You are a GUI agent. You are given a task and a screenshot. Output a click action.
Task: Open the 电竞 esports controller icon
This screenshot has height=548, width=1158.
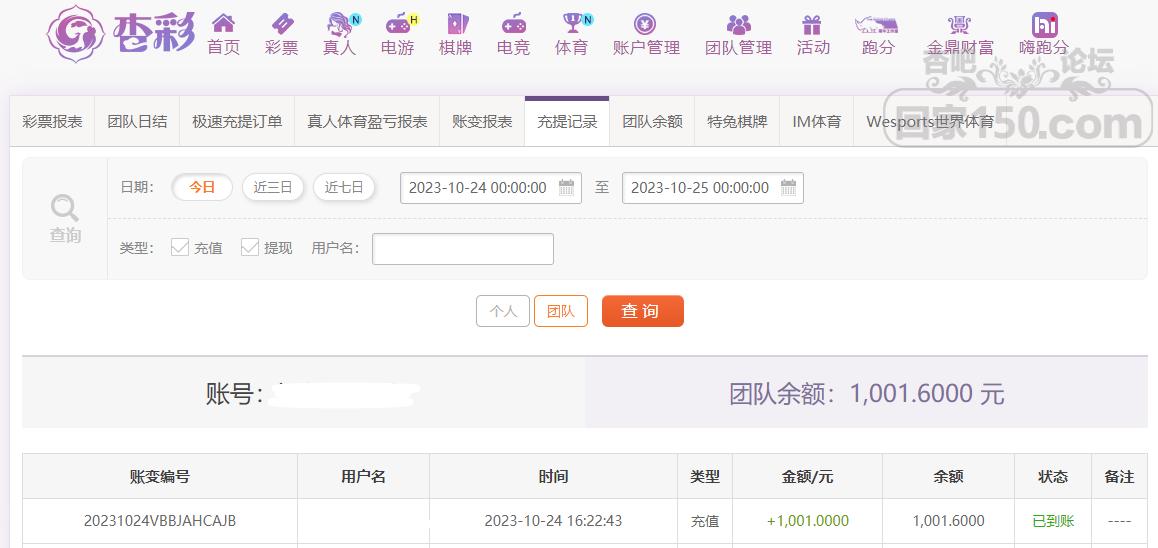(513, 23)
